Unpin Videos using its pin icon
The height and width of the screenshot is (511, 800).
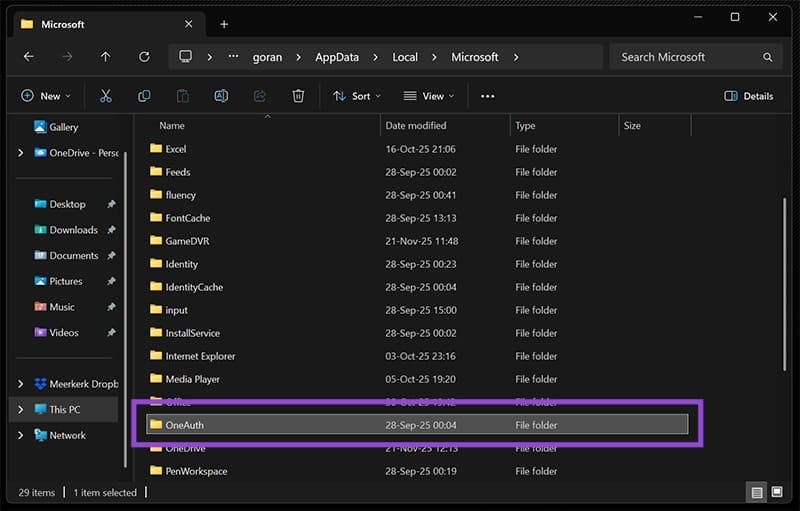point(111,333)
